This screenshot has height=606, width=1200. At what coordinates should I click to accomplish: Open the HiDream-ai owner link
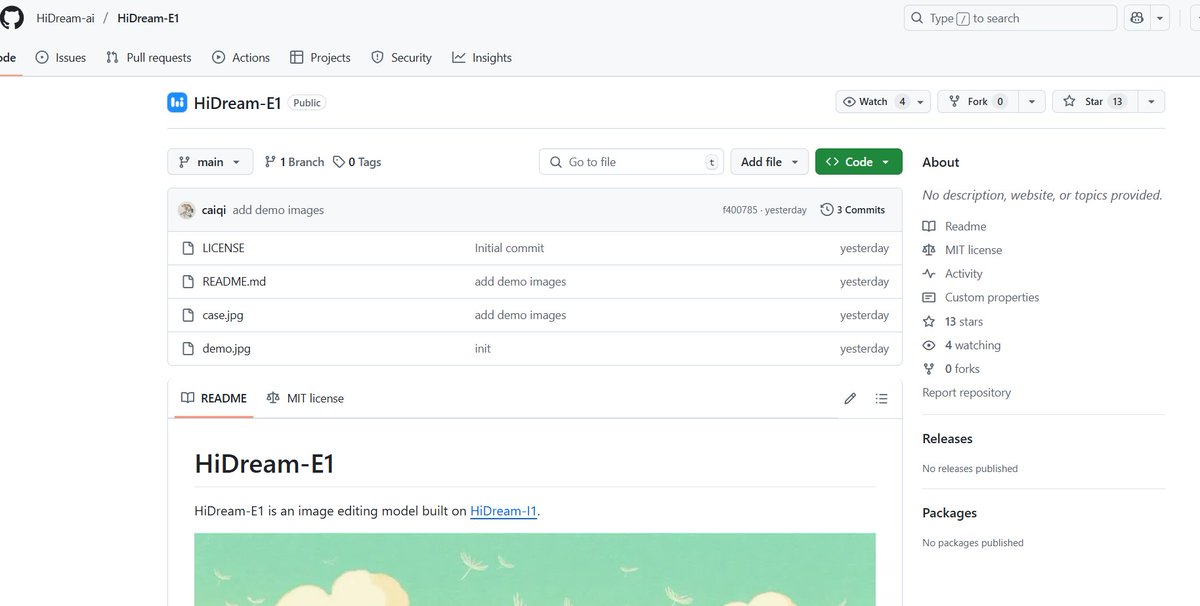(66, 18)
